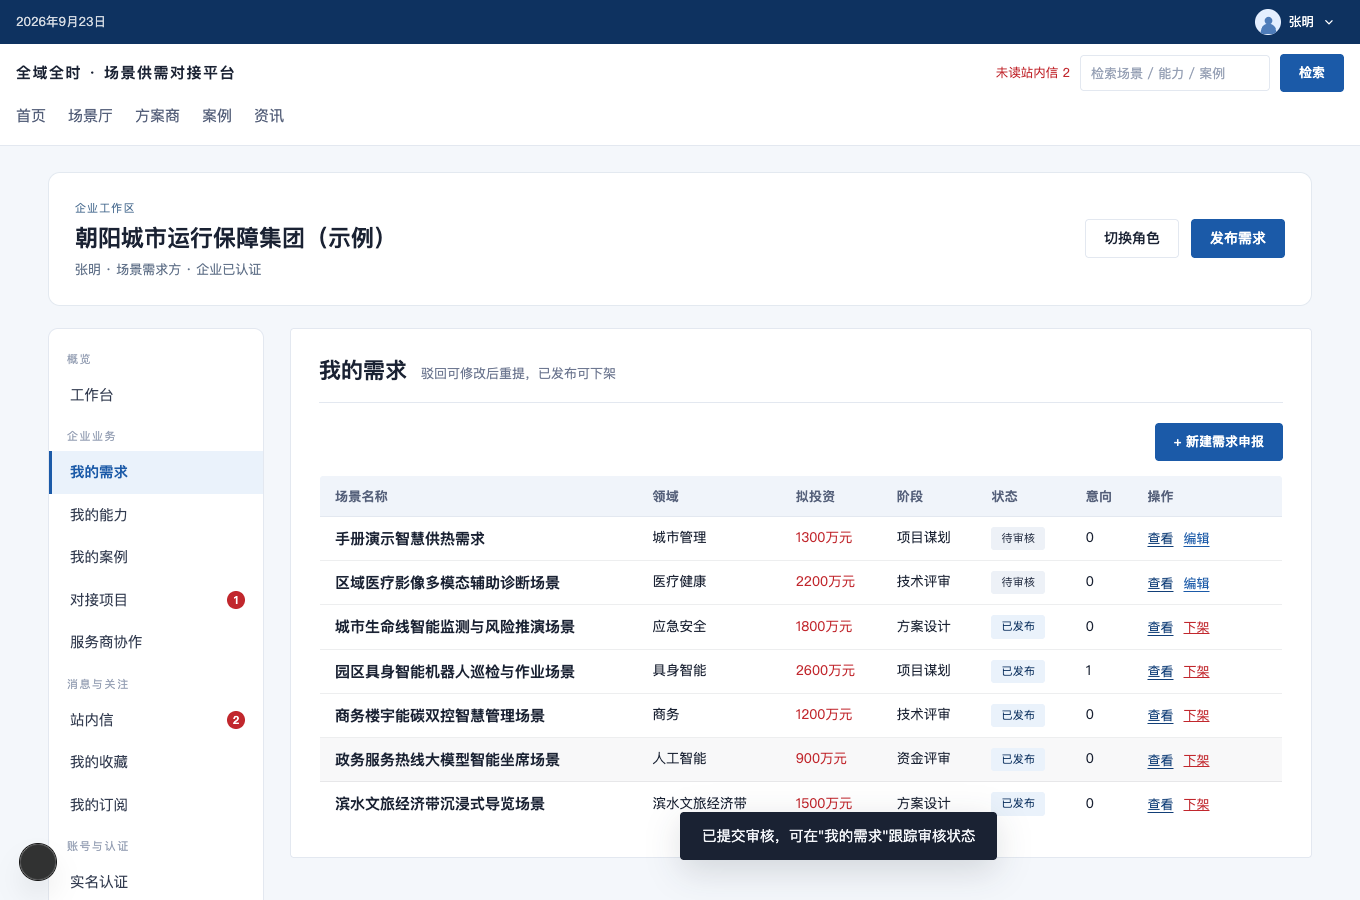Click 查看 for 政务服务热线大模型智能坐席场景
Viewport: 1360px width, 900px height.
pyautogui.click(x=1160, y=761)
